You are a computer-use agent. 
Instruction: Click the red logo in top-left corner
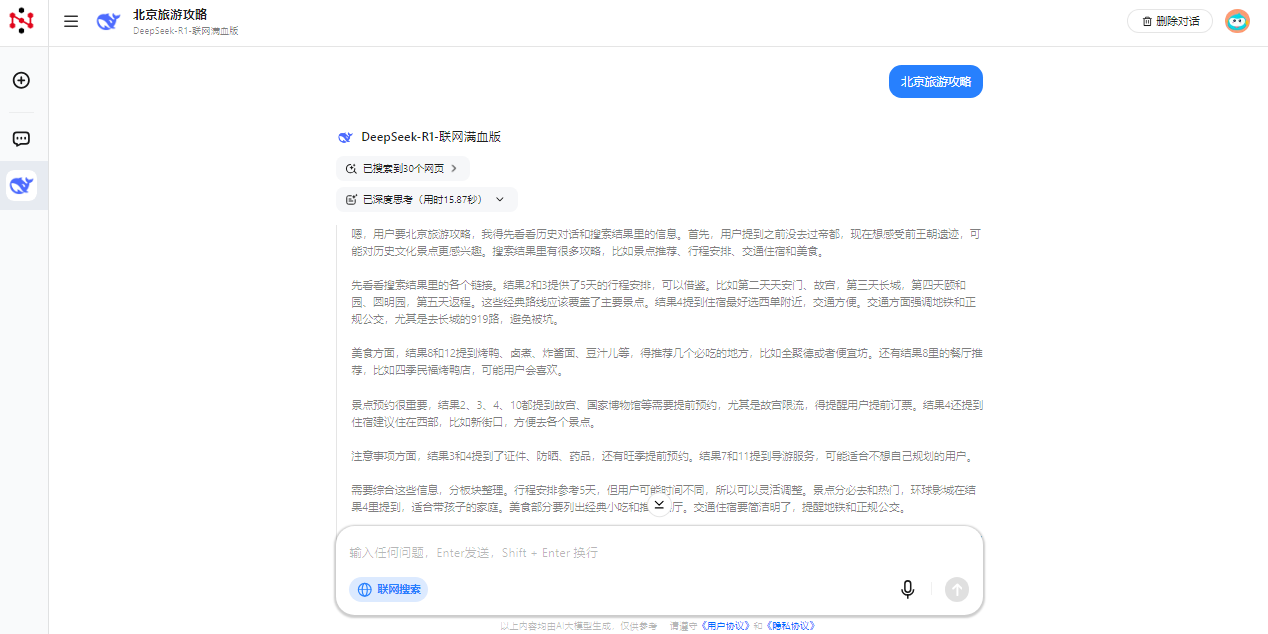21,20
